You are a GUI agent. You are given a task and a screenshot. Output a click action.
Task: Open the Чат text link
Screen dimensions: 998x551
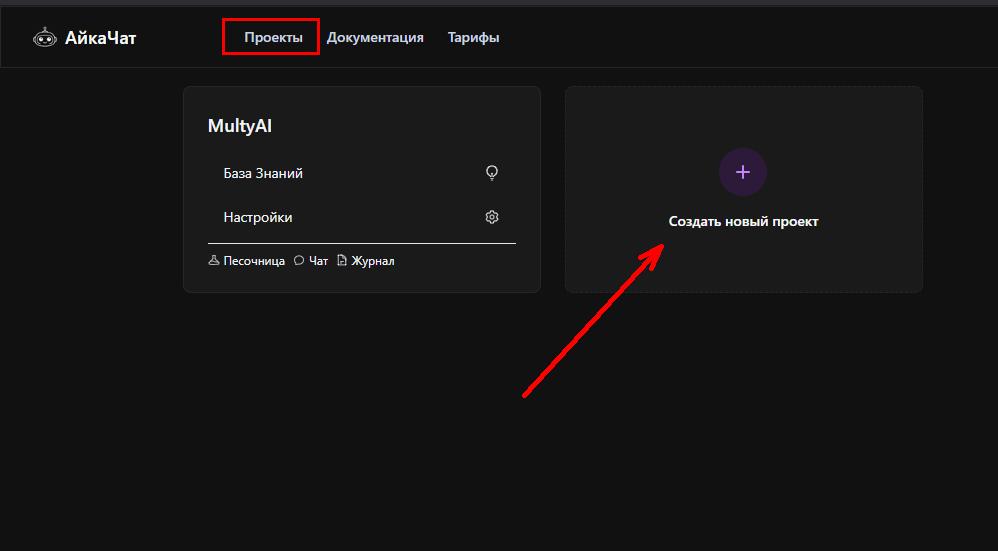318,261
